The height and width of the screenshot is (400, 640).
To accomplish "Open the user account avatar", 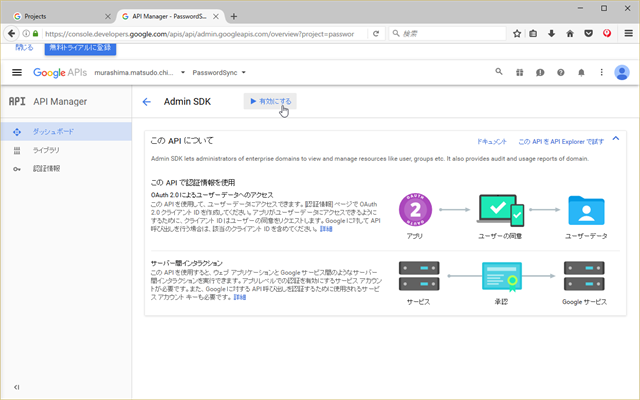I will [622, 73].
